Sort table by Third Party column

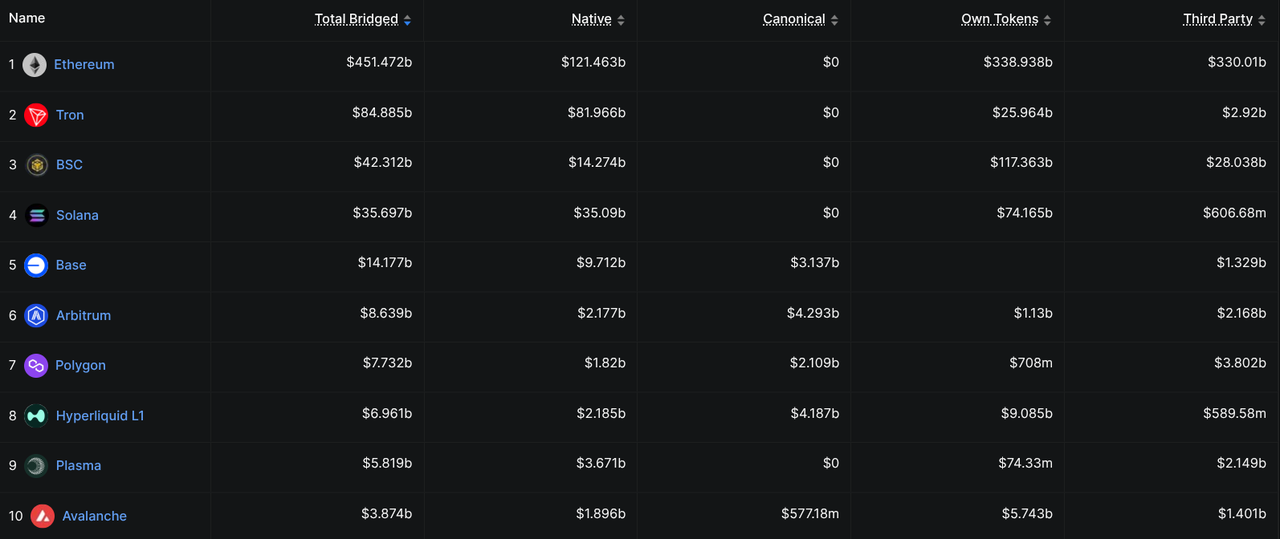[1218, 19]
